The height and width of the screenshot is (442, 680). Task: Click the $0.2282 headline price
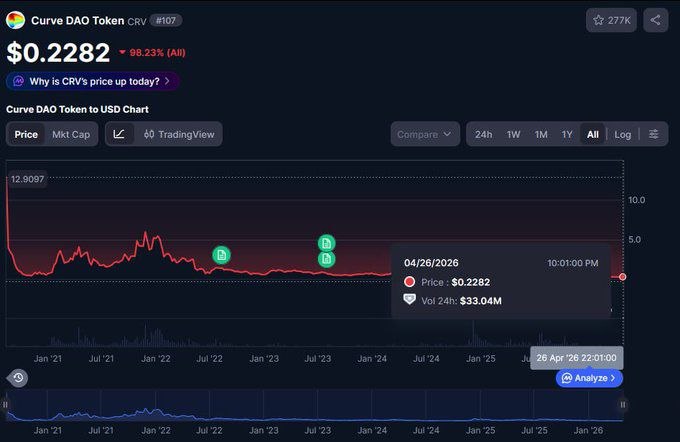click(x=58, y=52)
